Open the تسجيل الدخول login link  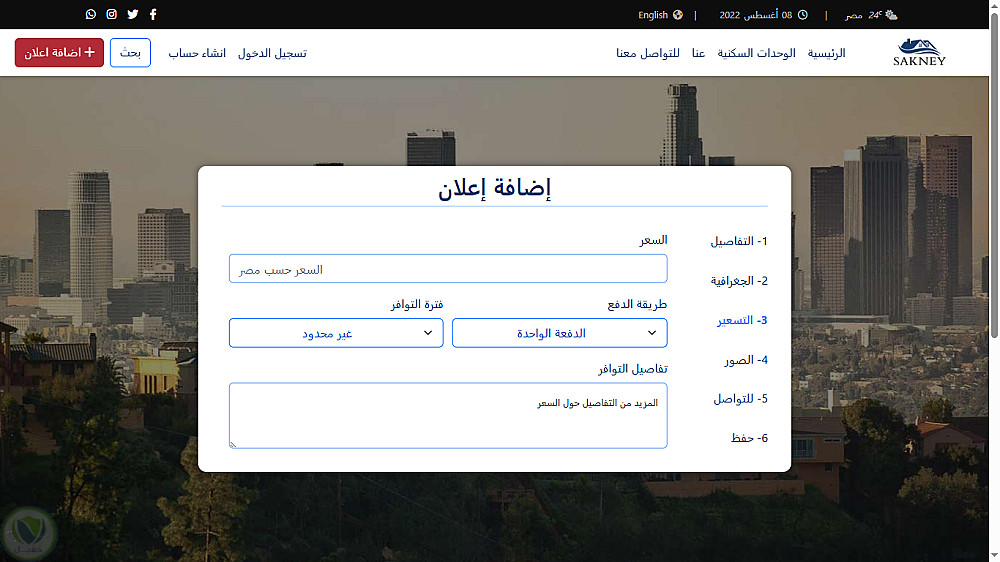click(x=272, y=53)
